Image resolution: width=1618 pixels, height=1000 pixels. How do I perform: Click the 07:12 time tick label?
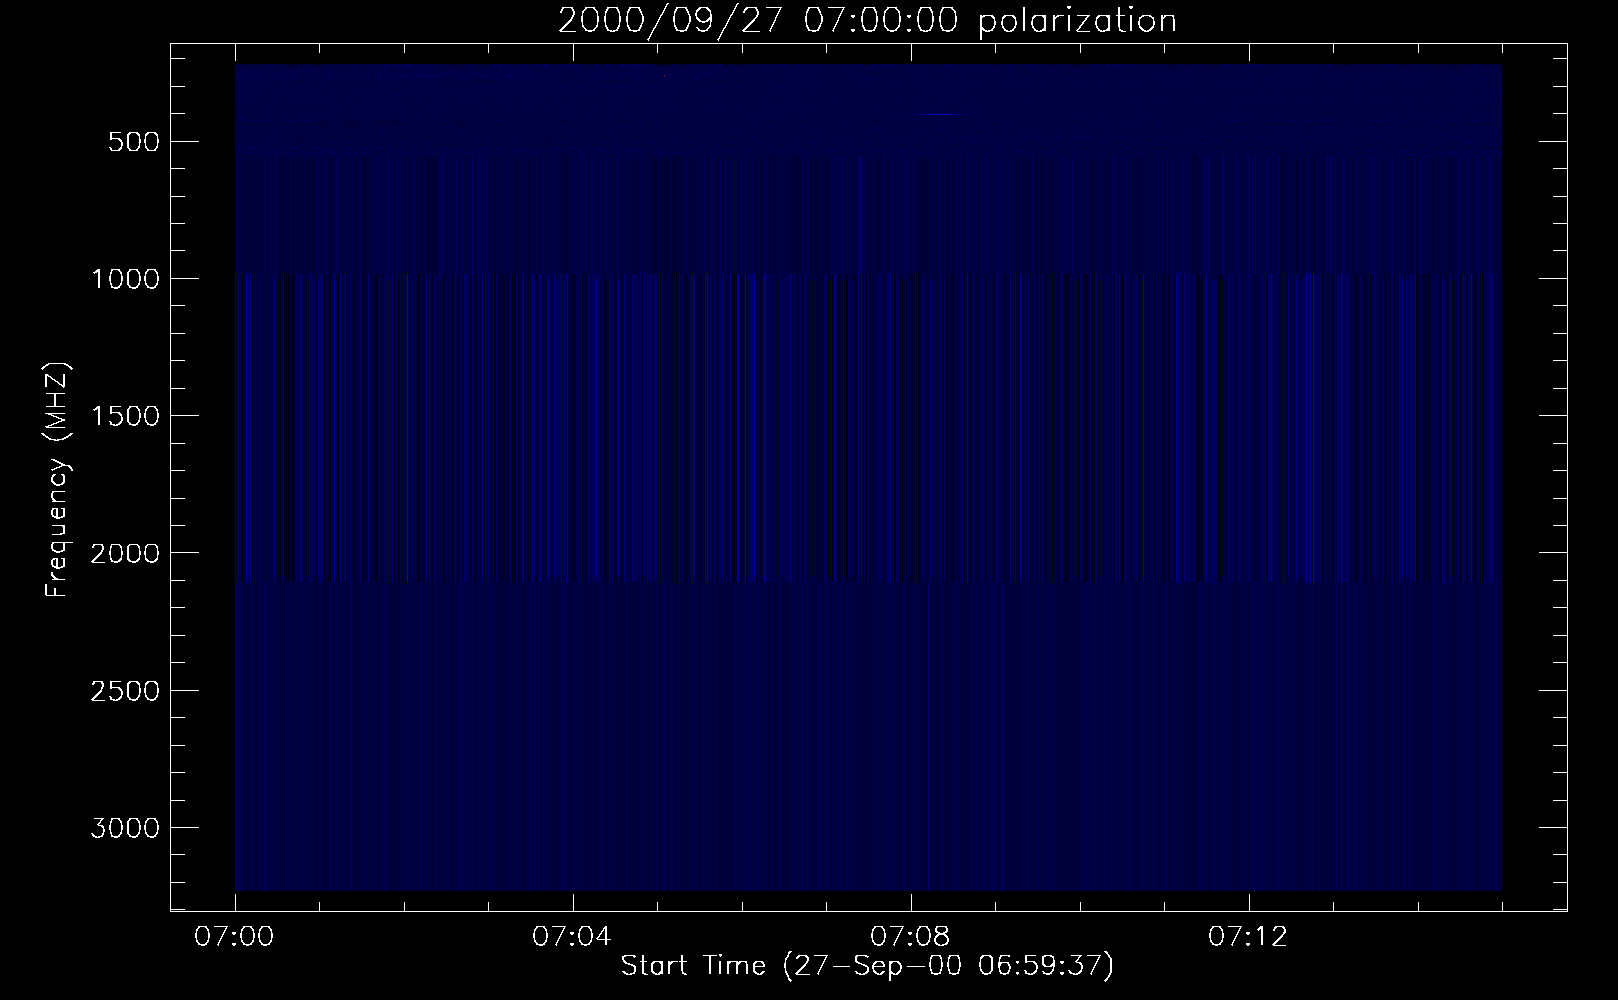[x=1249, y=938]
